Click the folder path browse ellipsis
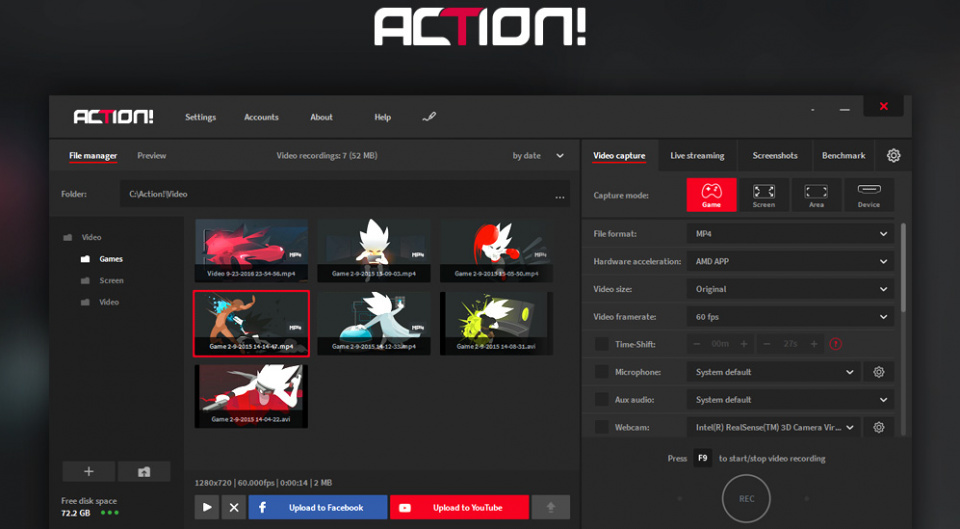960x529 pixels. [560, 197]
